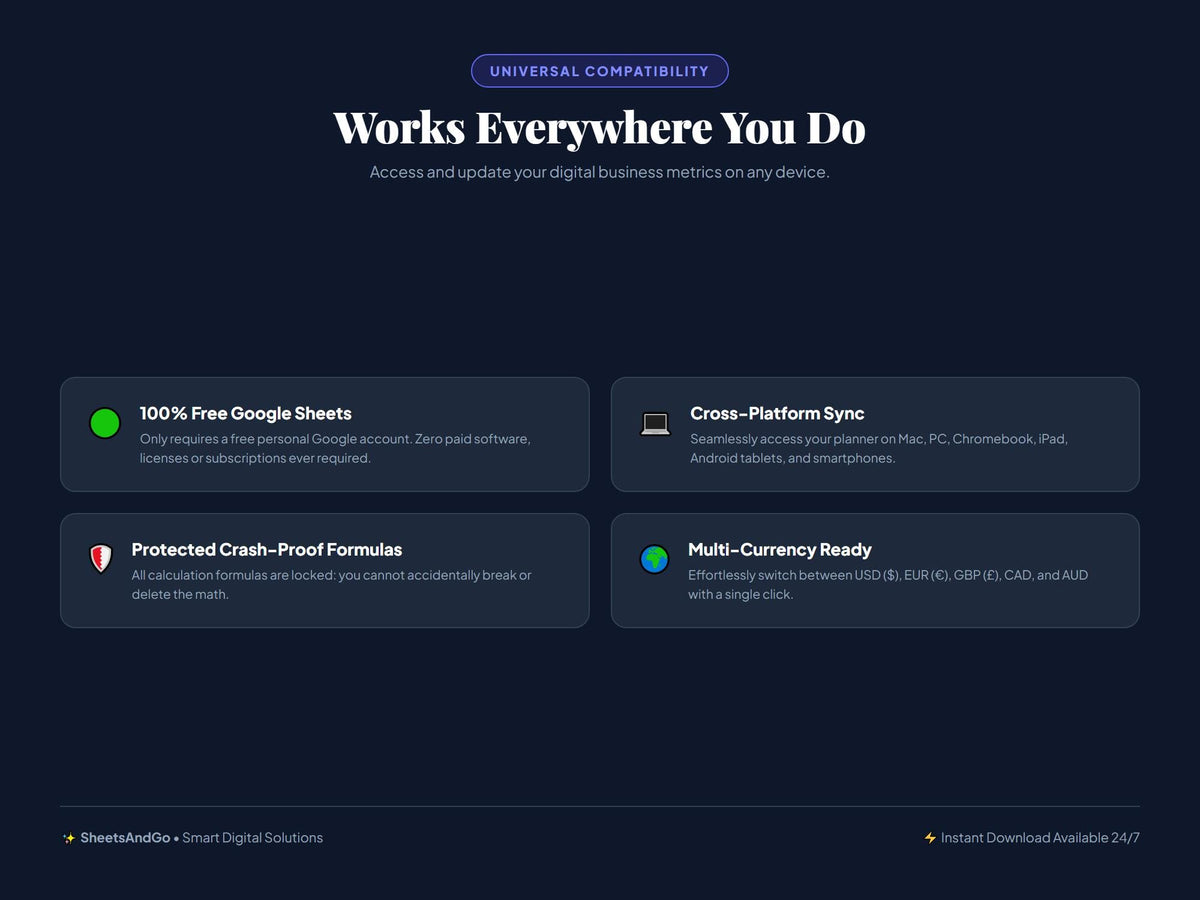
Task: Click the SheetsAndGo brand name in footer
Action: tap(125, 838)
